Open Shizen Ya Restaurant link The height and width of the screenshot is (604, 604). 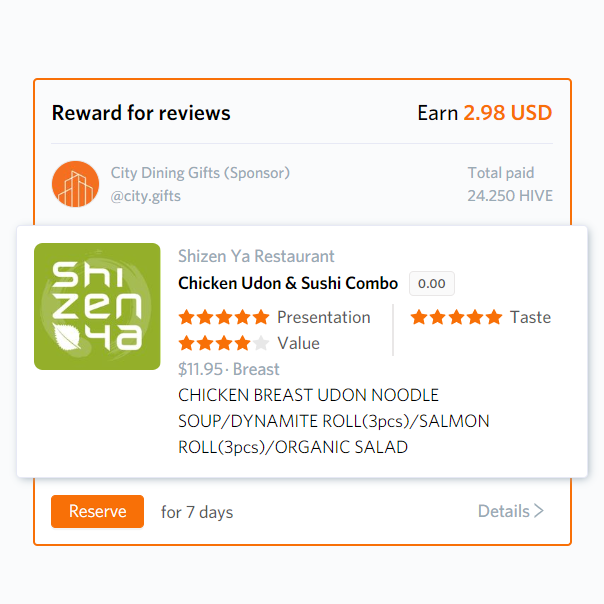[256, 257]
